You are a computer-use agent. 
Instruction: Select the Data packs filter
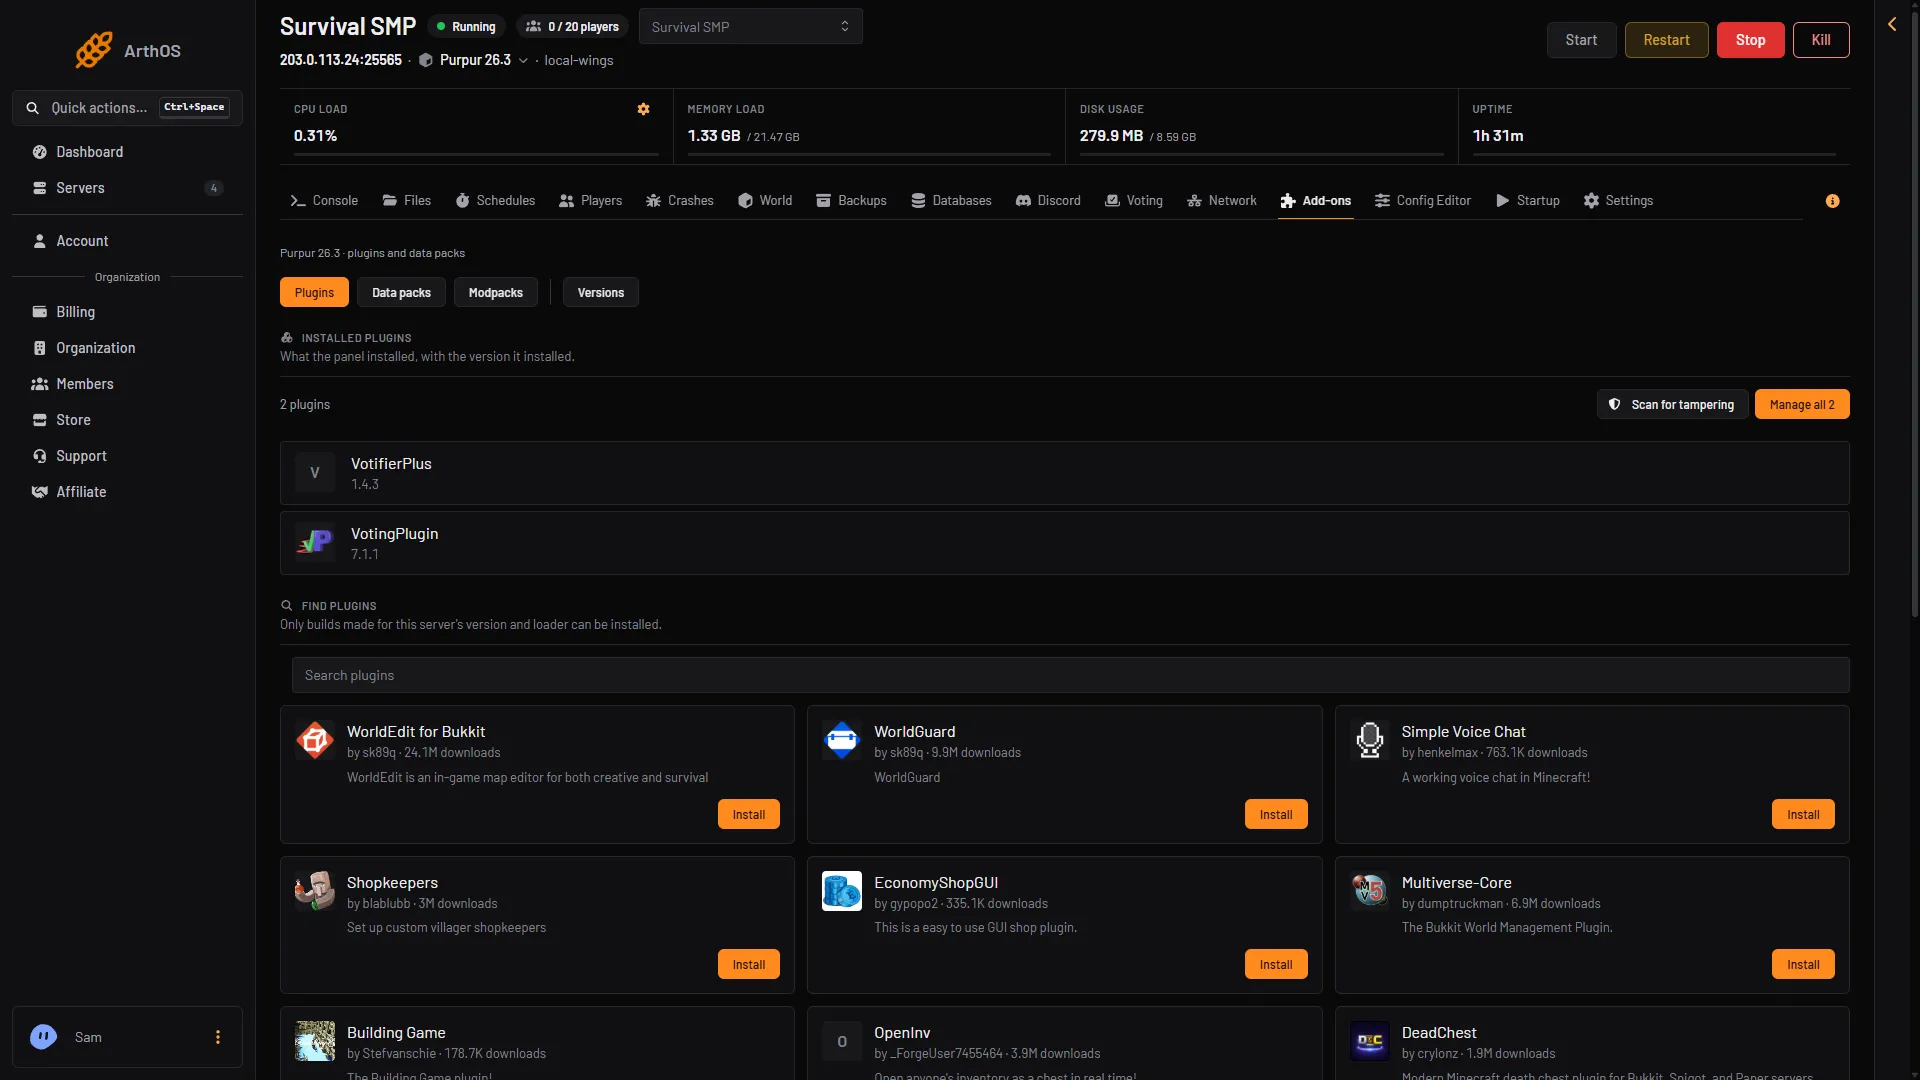(x=401, y=292)
